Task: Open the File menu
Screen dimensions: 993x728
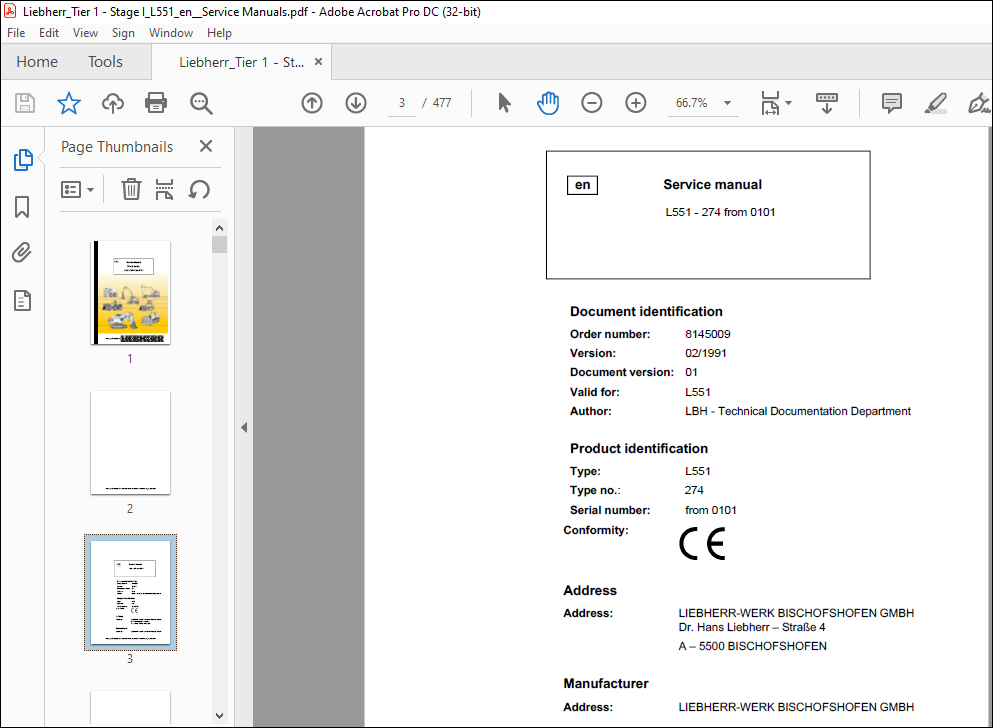Action: [x=16, y=33]
